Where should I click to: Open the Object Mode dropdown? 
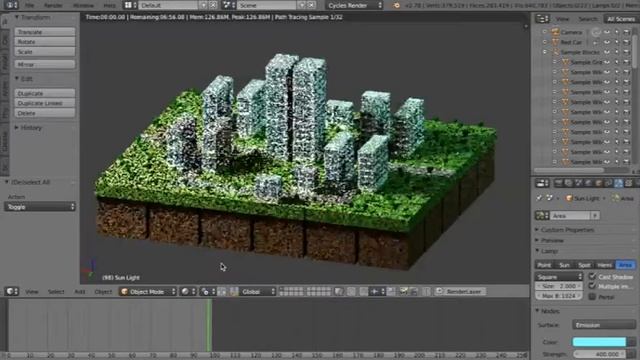click(x=148, y=291)
